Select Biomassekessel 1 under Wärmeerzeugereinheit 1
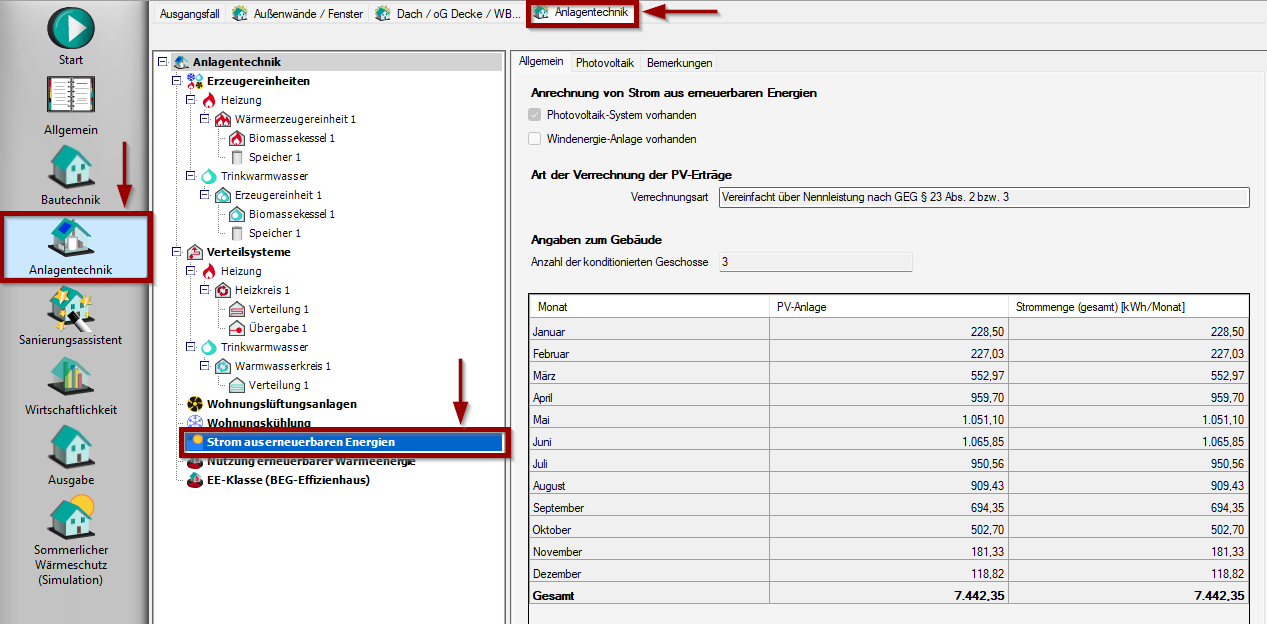The image size is (1267, 624). pyautogui.click(x=291, y=138)
